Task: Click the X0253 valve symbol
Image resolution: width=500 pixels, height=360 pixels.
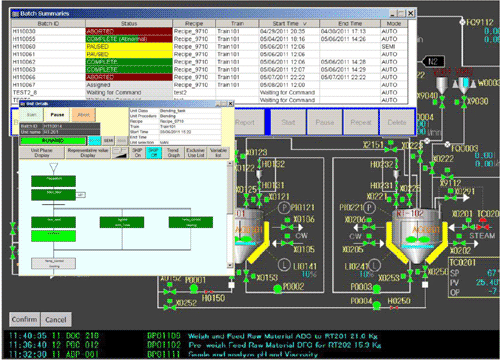Action: 410,276
